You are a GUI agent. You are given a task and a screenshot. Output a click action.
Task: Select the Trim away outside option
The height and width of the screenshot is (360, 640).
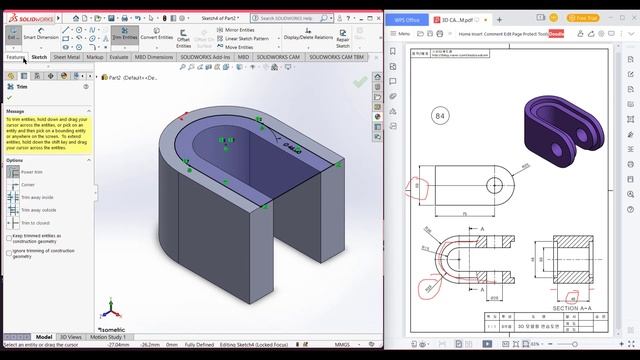click(x=31, y=210)
